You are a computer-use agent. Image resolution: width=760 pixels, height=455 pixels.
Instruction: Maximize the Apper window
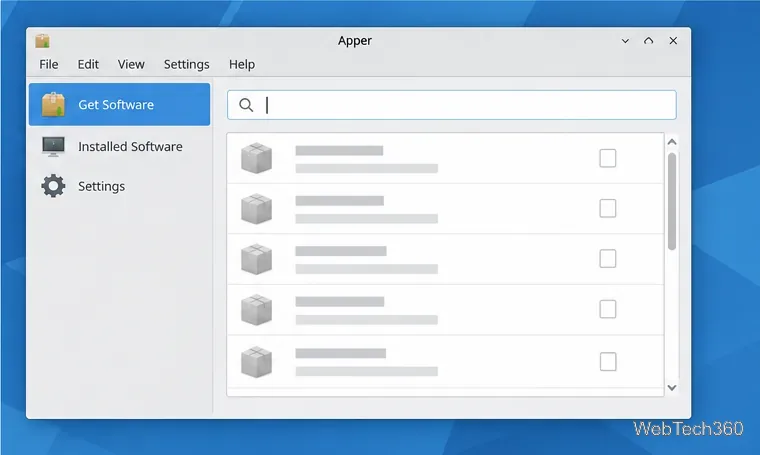649,41
